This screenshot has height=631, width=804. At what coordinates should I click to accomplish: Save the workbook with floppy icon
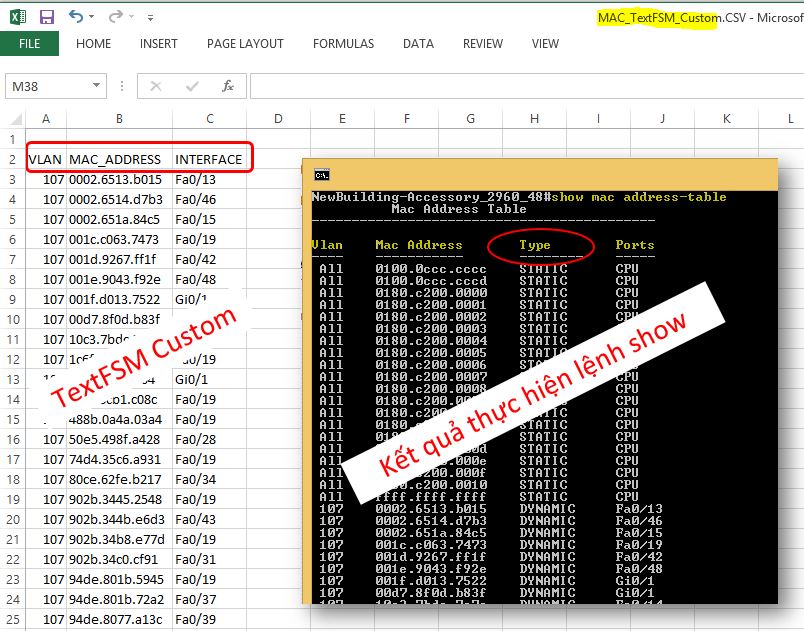point(47,17)
